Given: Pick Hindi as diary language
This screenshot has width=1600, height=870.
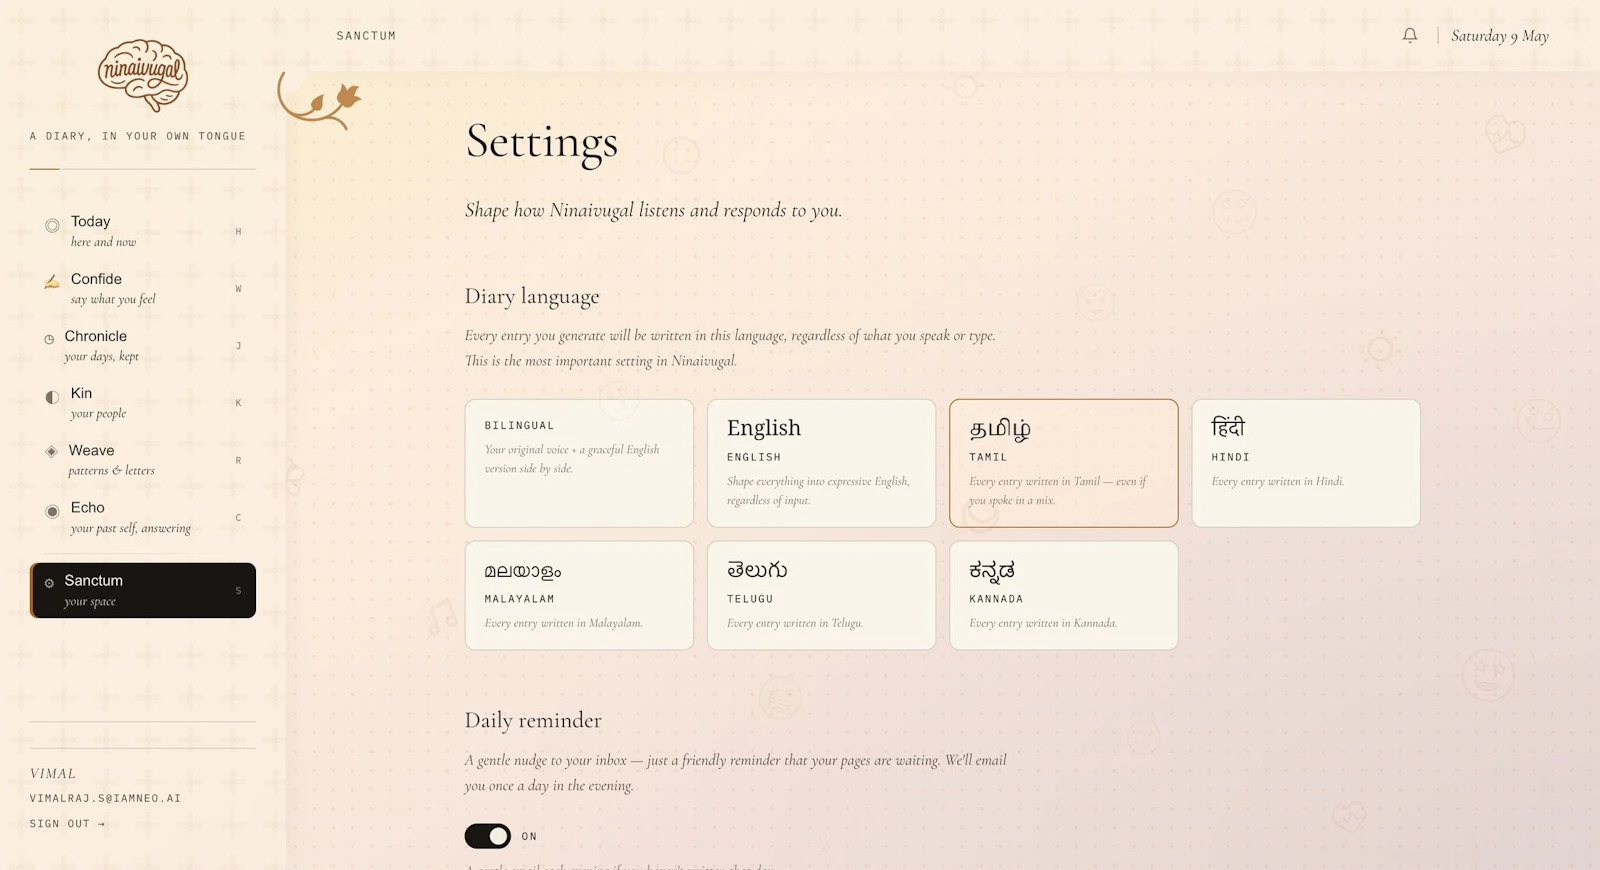Looking at the screenshot, I should point(1306,463).
